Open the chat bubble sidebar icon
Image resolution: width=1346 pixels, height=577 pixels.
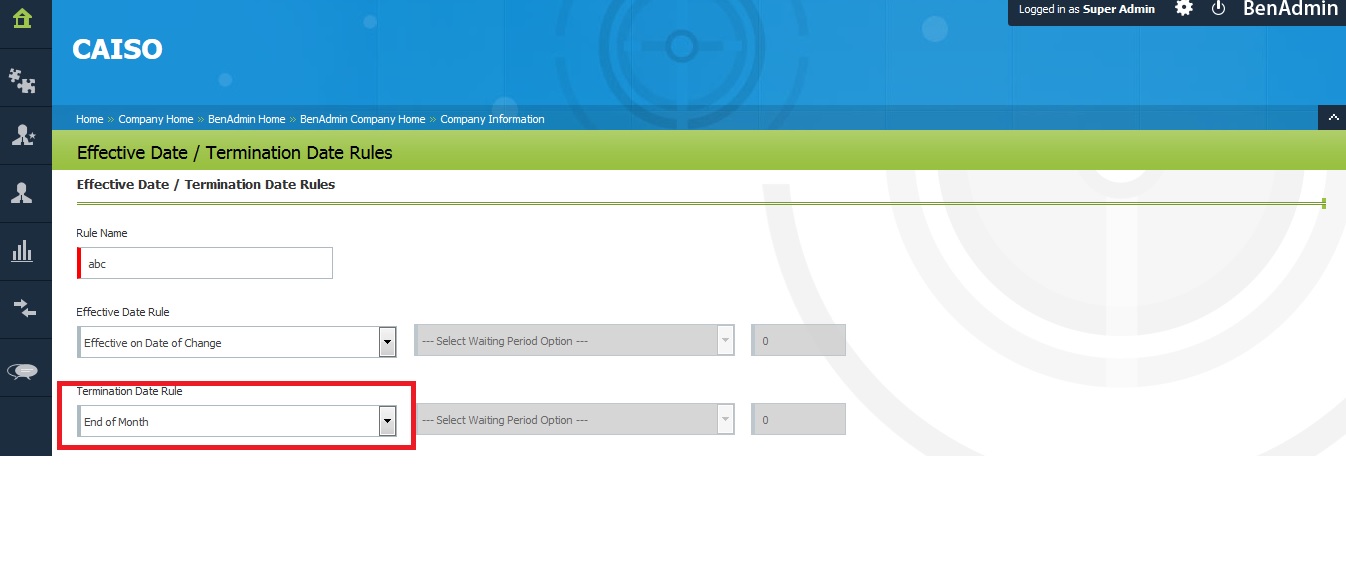22,371
